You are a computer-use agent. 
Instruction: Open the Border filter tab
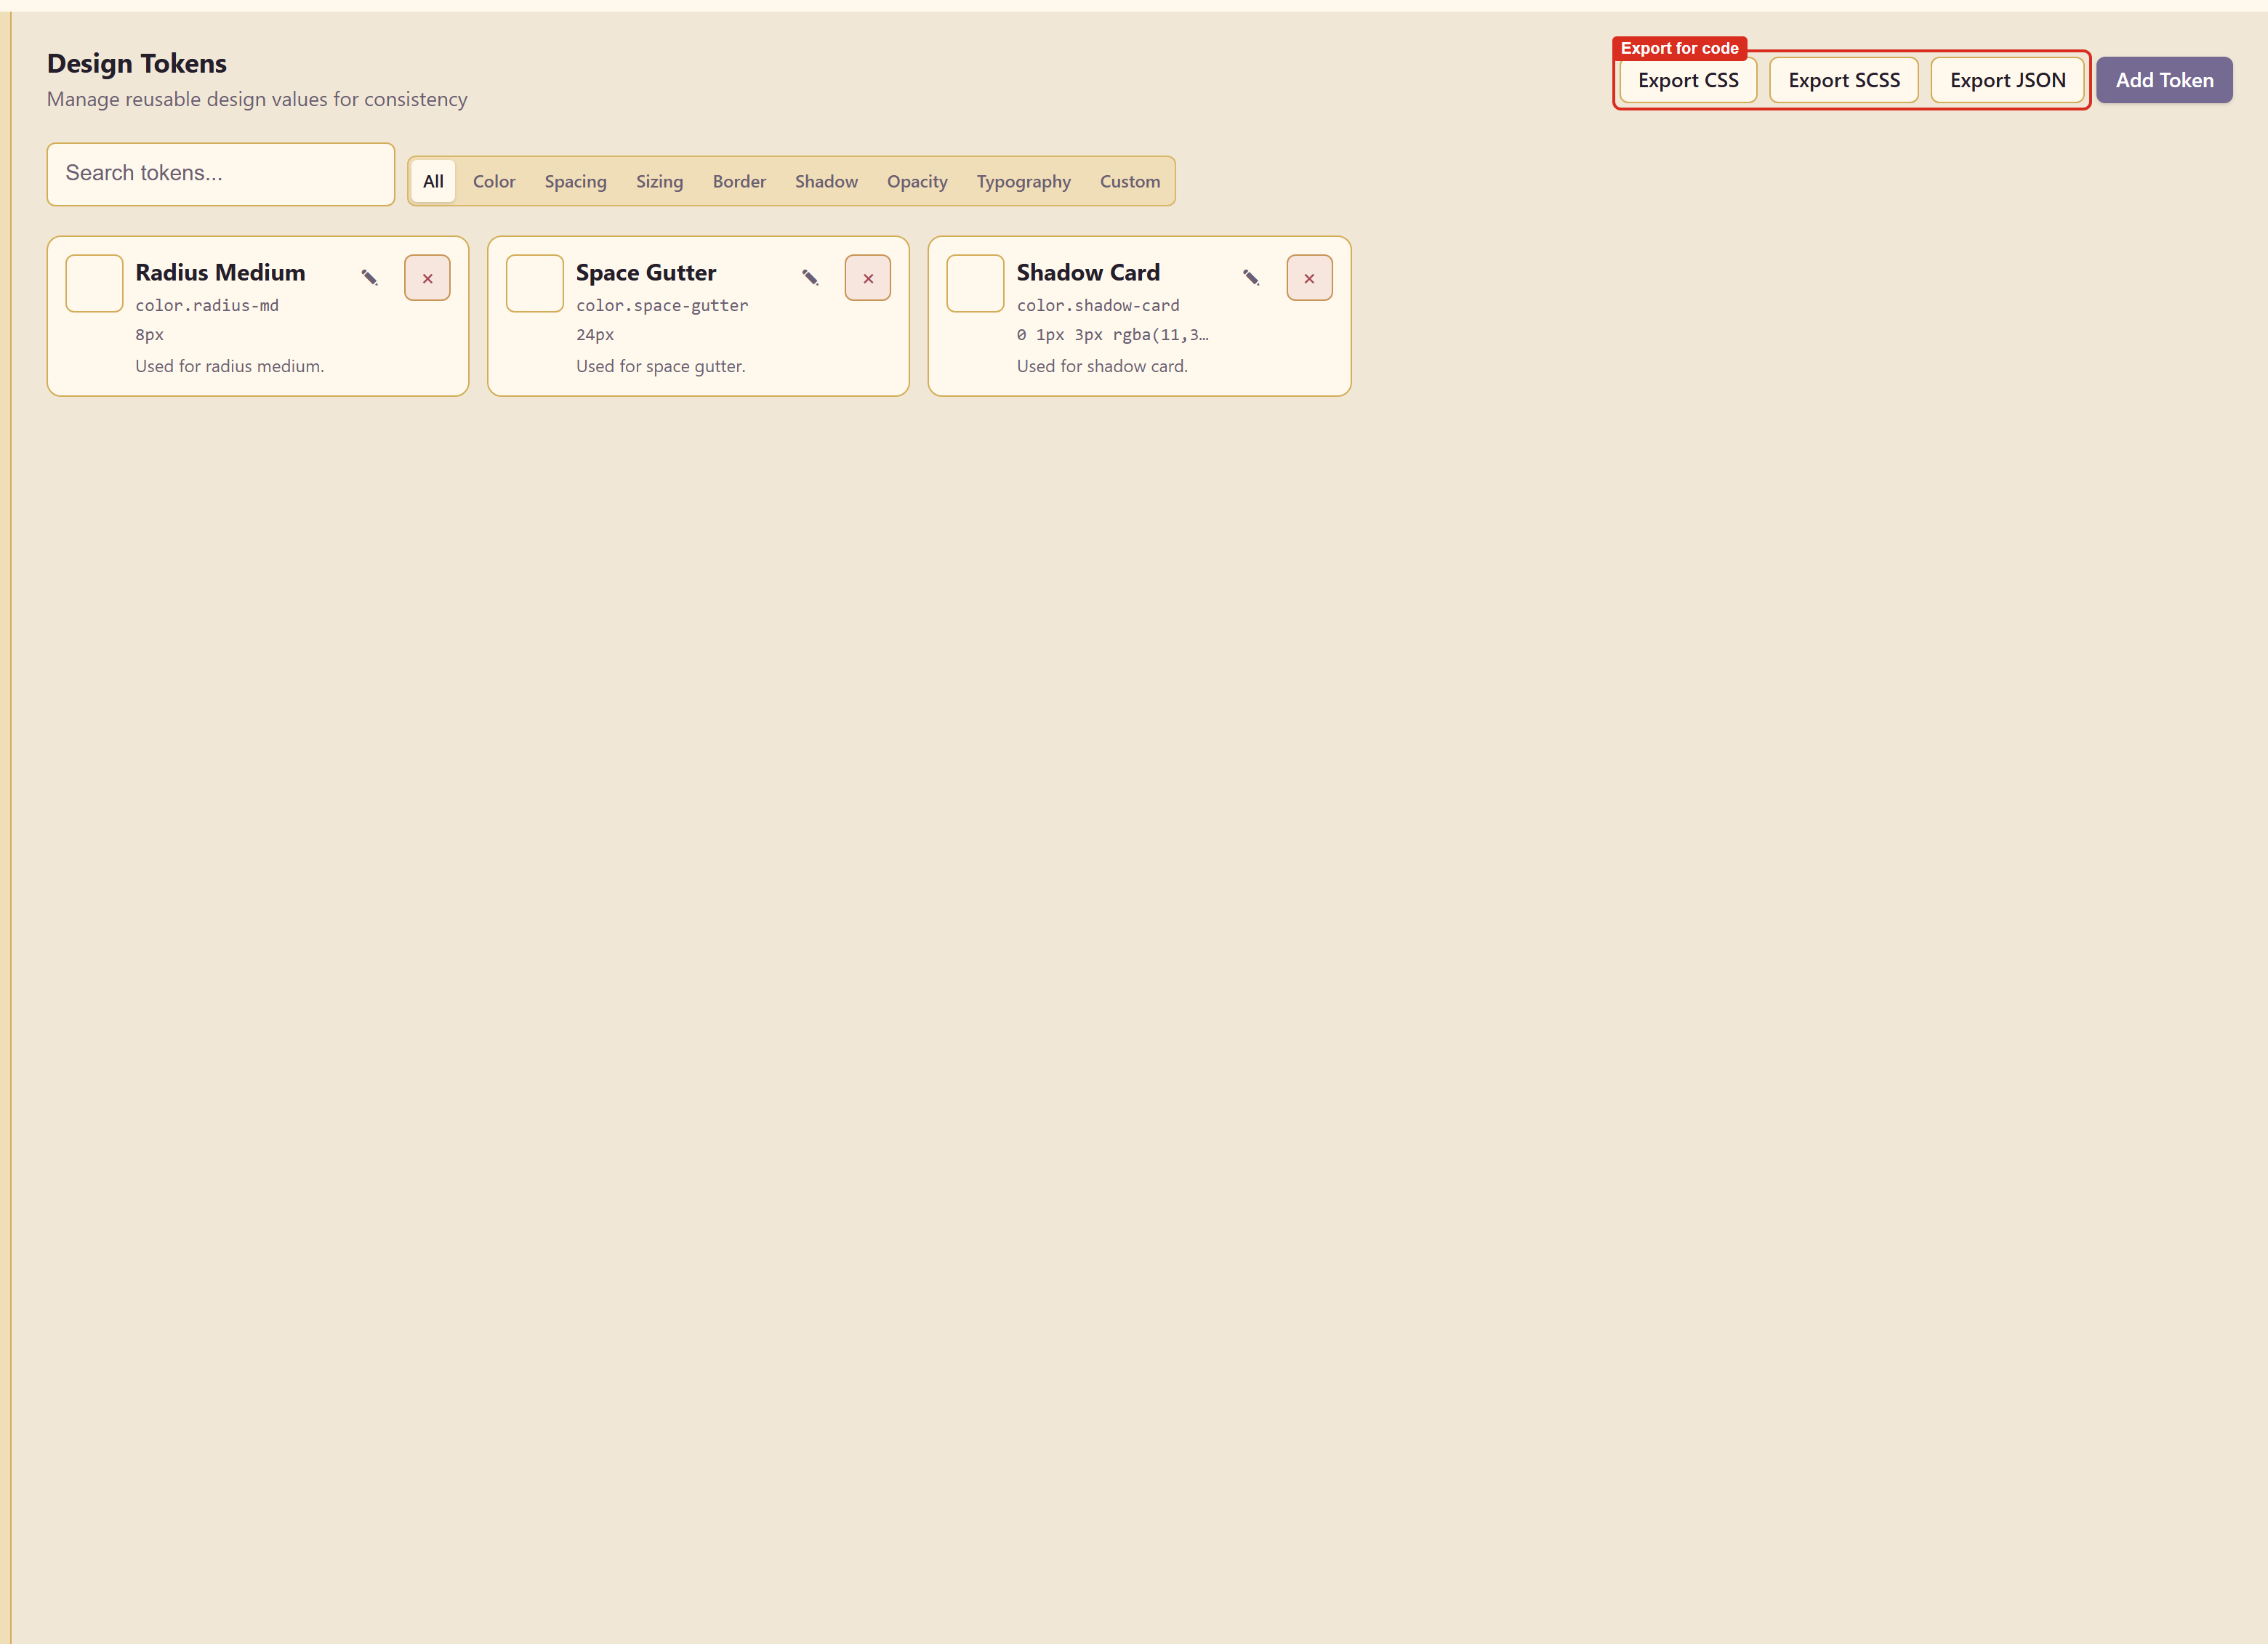click(739, 181)
